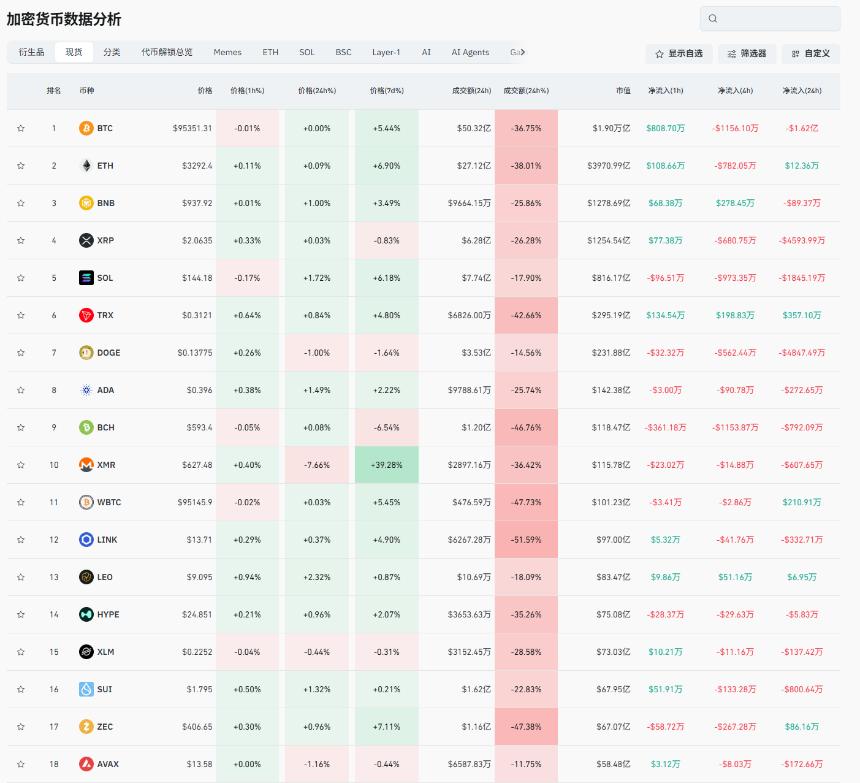Open the 筛选器 filter button
Screen dimensions: 860x783
point(746,53)
